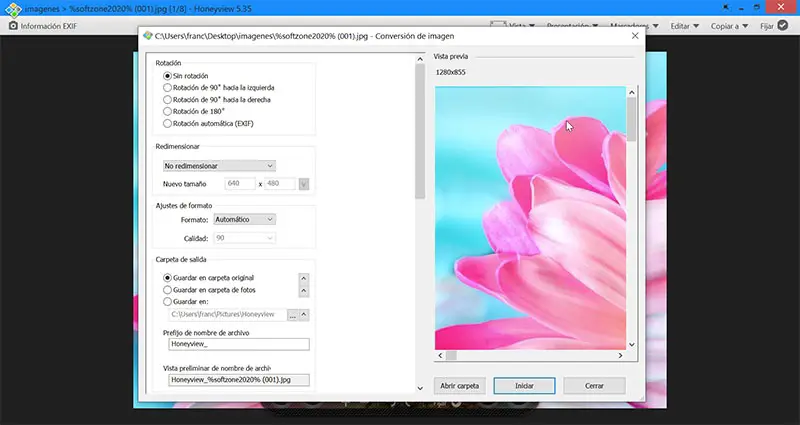Click preview scroll down arrow

632,344
